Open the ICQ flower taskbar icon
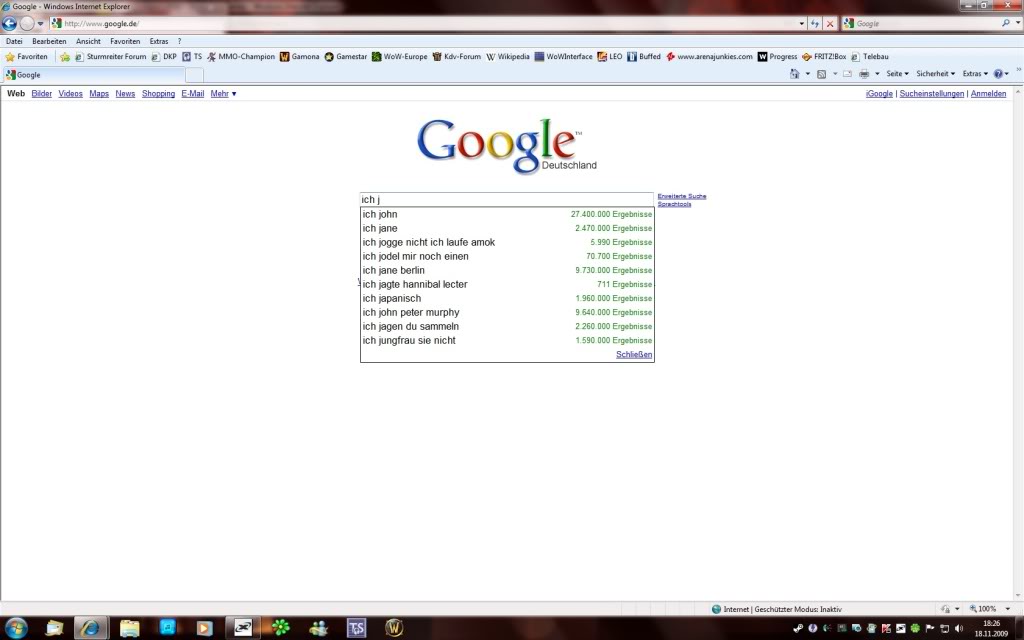Viewport: 1024px width, 640px height. pyautogui.click(x=281, y=628)
